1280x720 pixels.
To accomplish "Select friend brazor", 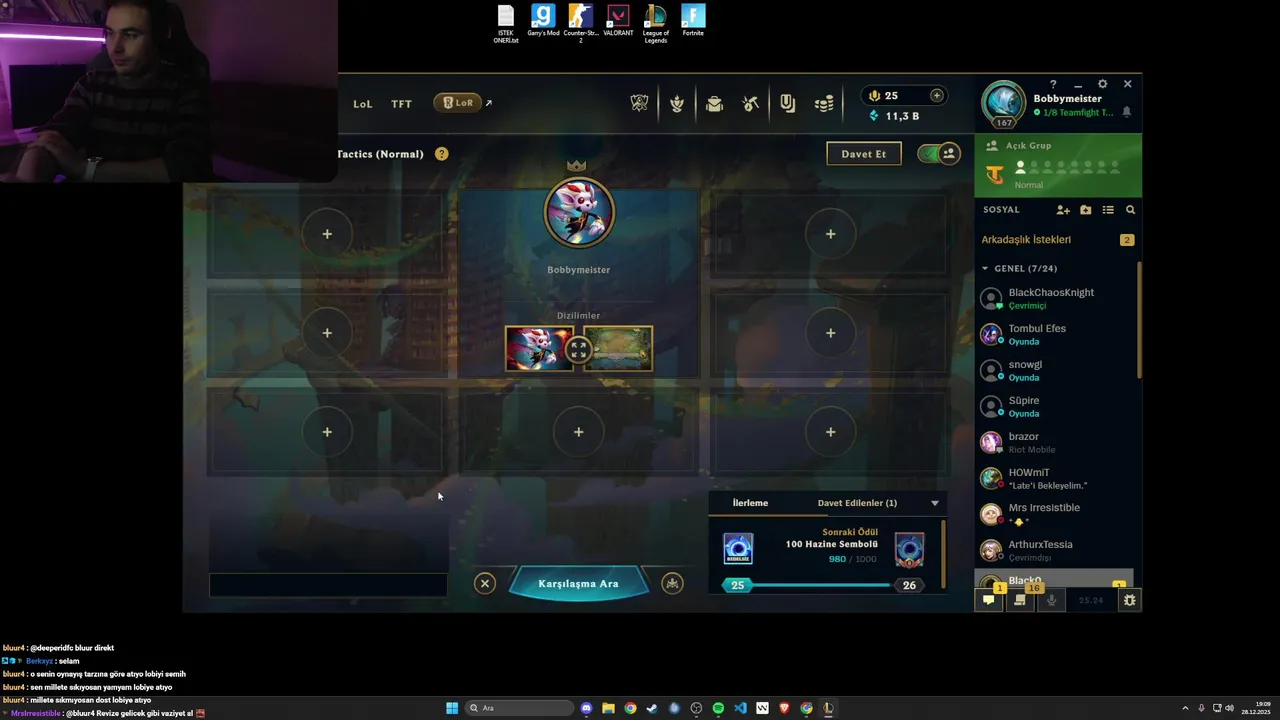I will click(1057, 442).
